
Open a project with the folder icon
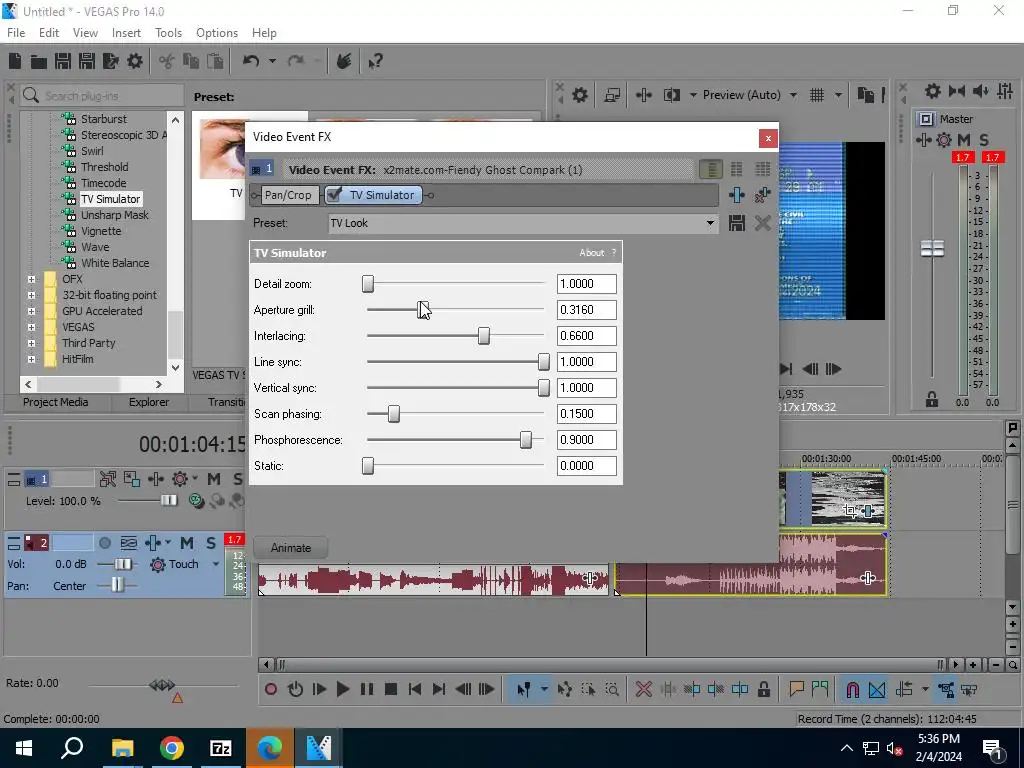(x=39, y=61)
